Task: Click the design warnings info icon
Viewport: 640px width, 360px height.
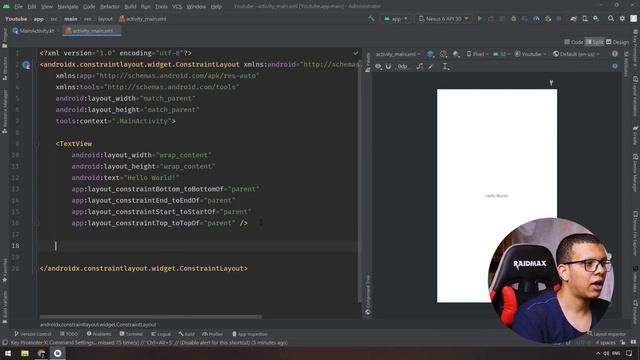Action: (615, 54)
